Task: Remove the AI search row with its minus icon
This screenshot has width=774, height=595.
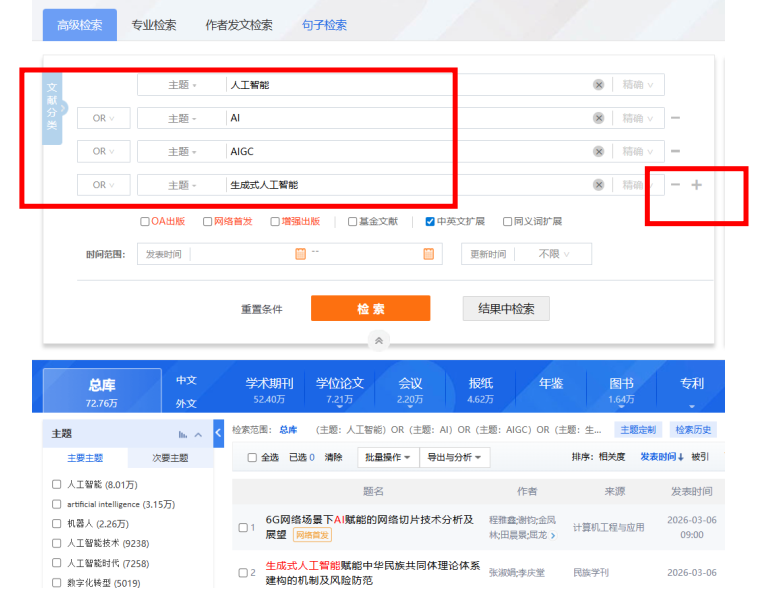Action: 676,118
